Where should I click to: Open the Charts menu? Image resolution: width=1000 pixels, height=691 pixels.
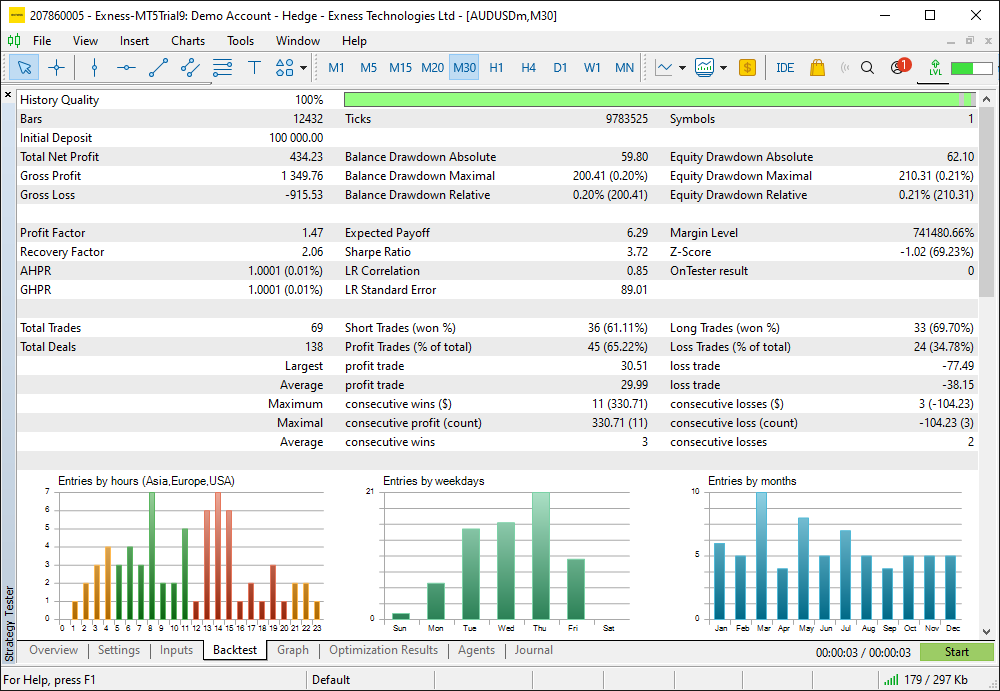point(188,41)
